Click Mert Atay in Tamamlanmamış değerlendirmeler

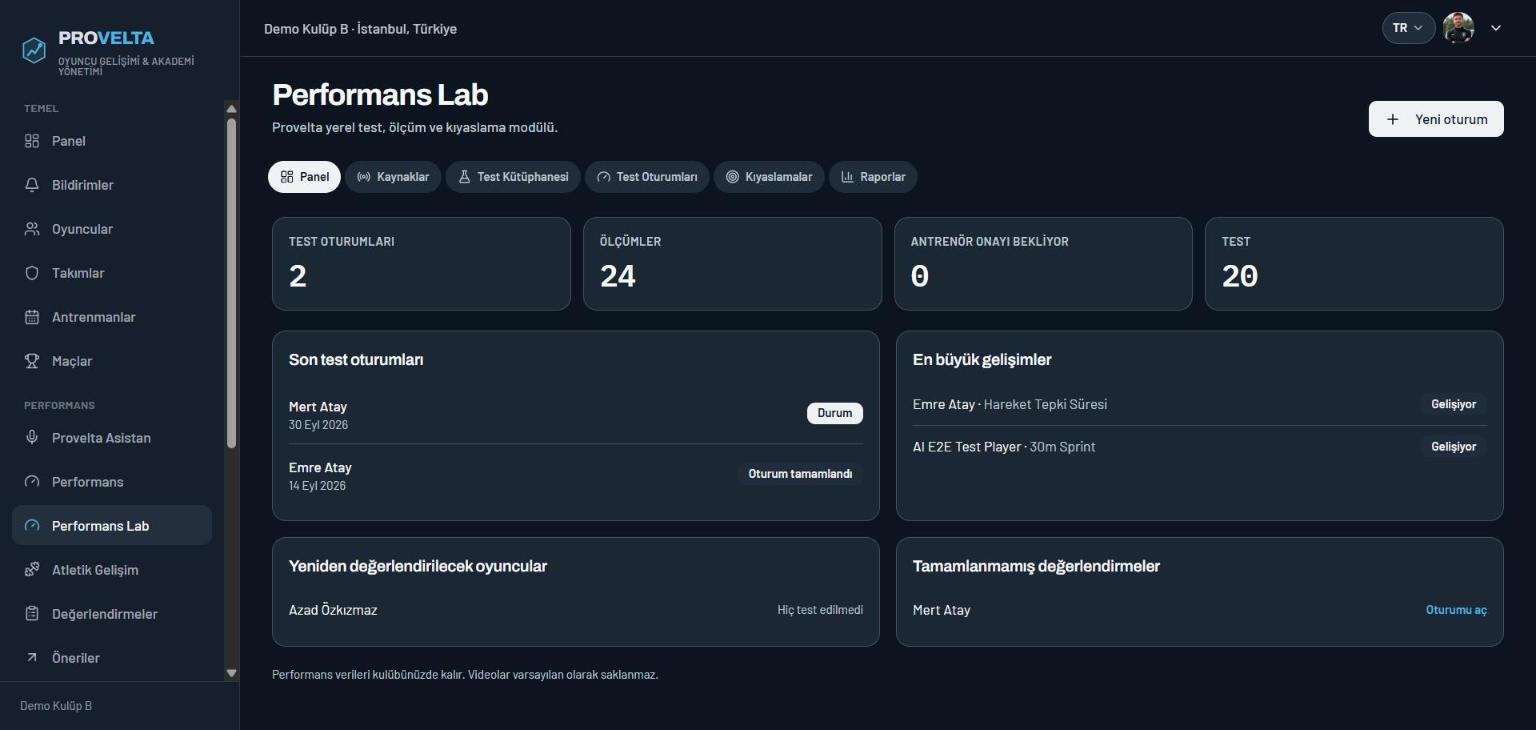941,610
